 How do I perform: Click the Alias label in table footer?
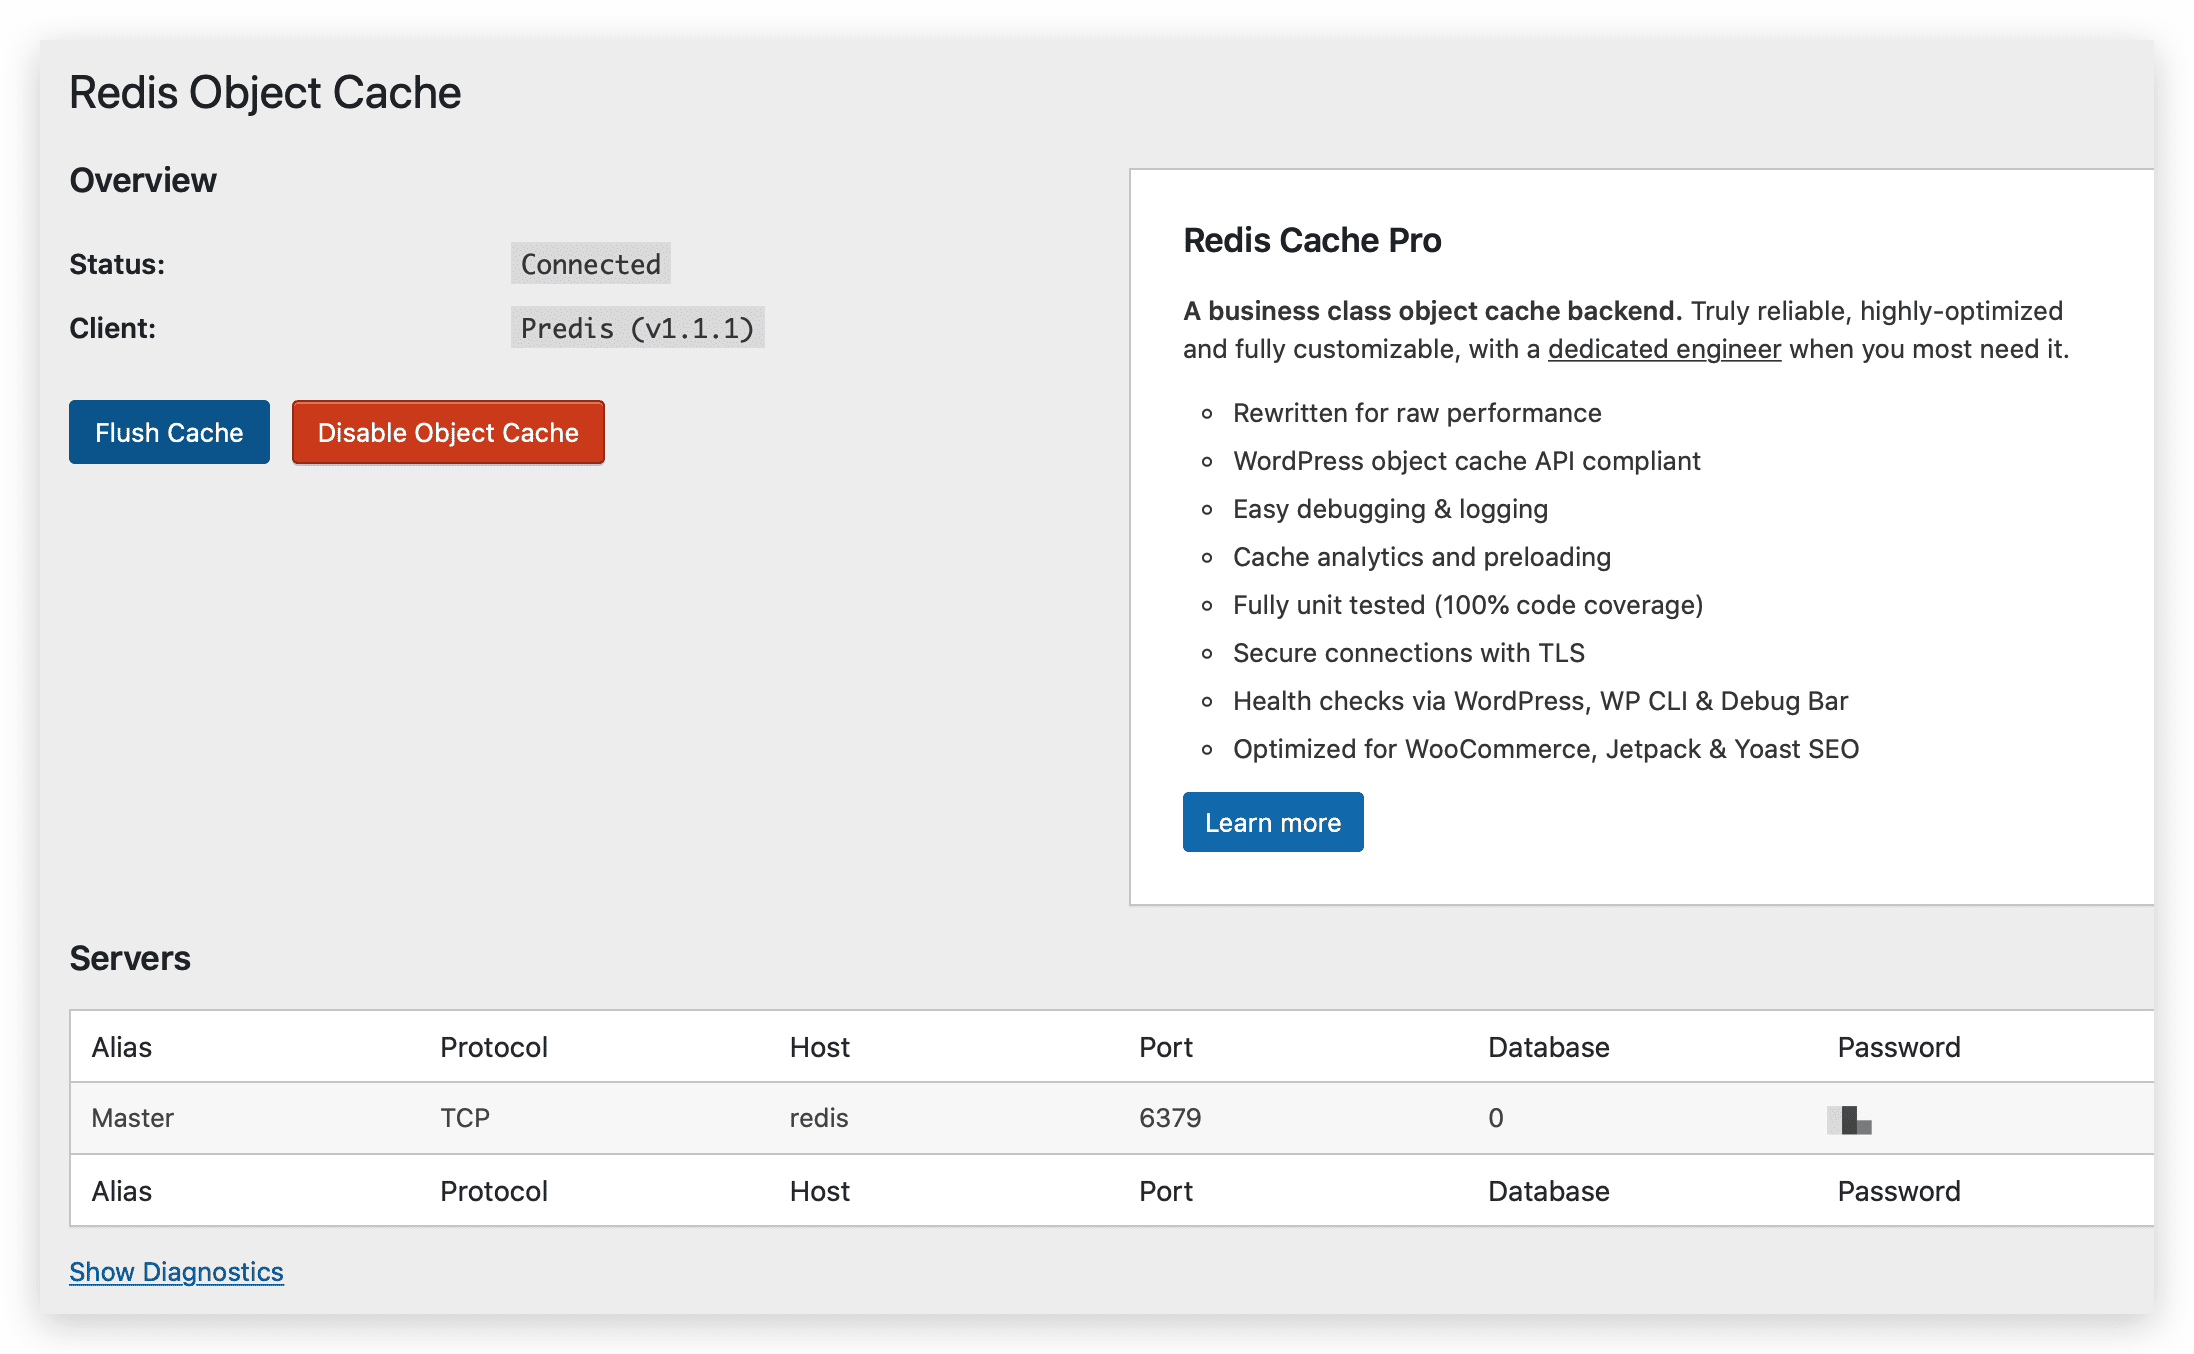(x=122, y=1191)
